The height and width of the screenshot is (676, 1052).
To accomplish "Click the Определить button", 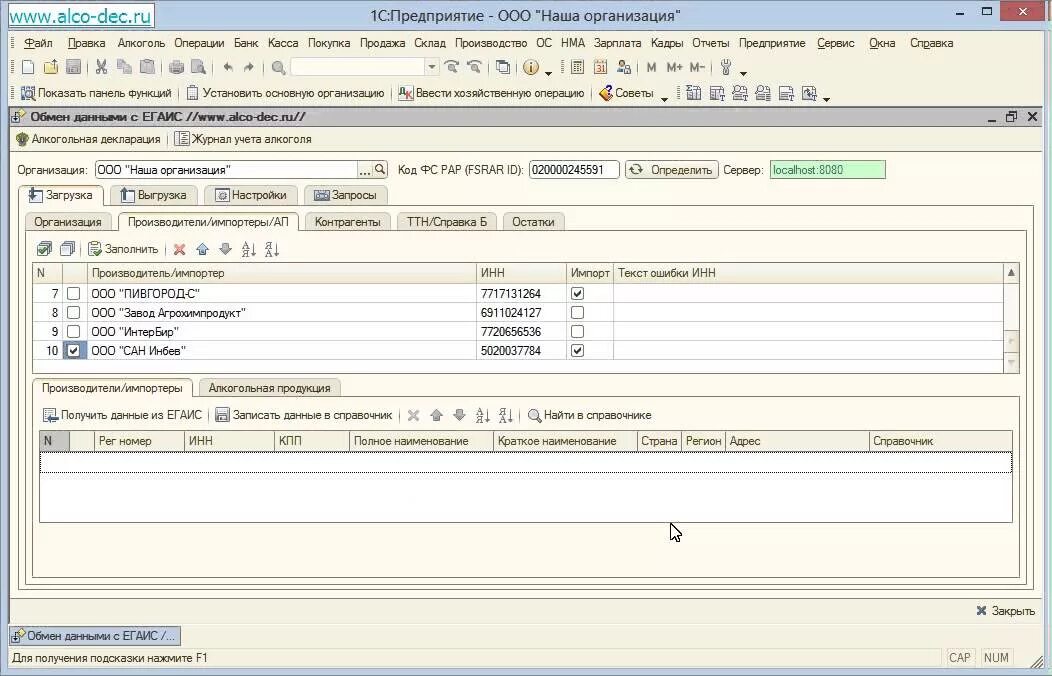I will pyautogui.click(x=672, y=170).
